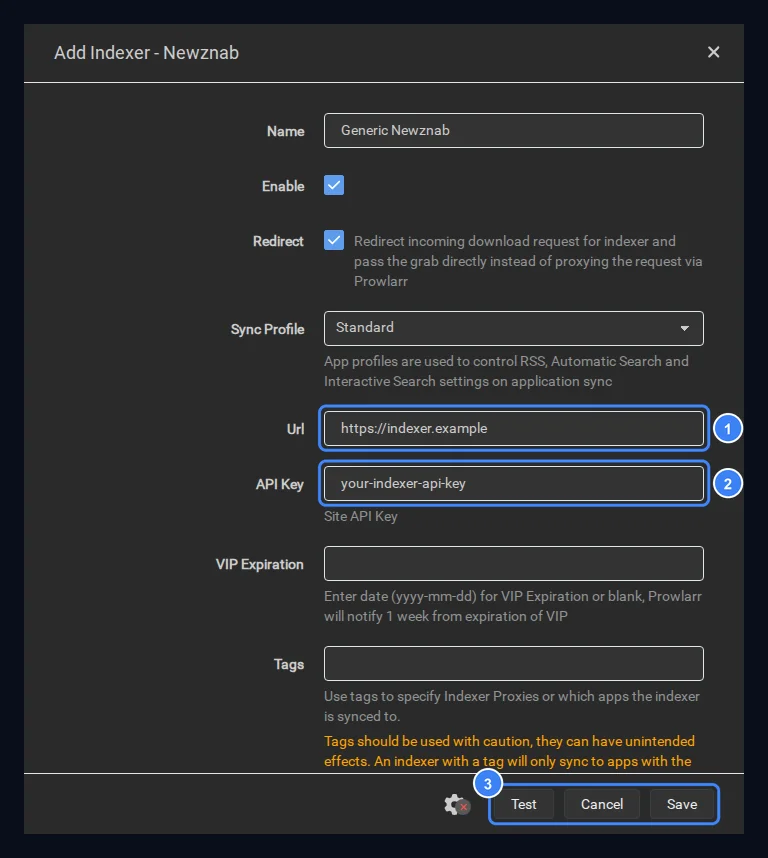Image resolution: width=768 pixels, height=858 pixels.
Task: Toggle advanced settings gear icon
Action: 456,804
